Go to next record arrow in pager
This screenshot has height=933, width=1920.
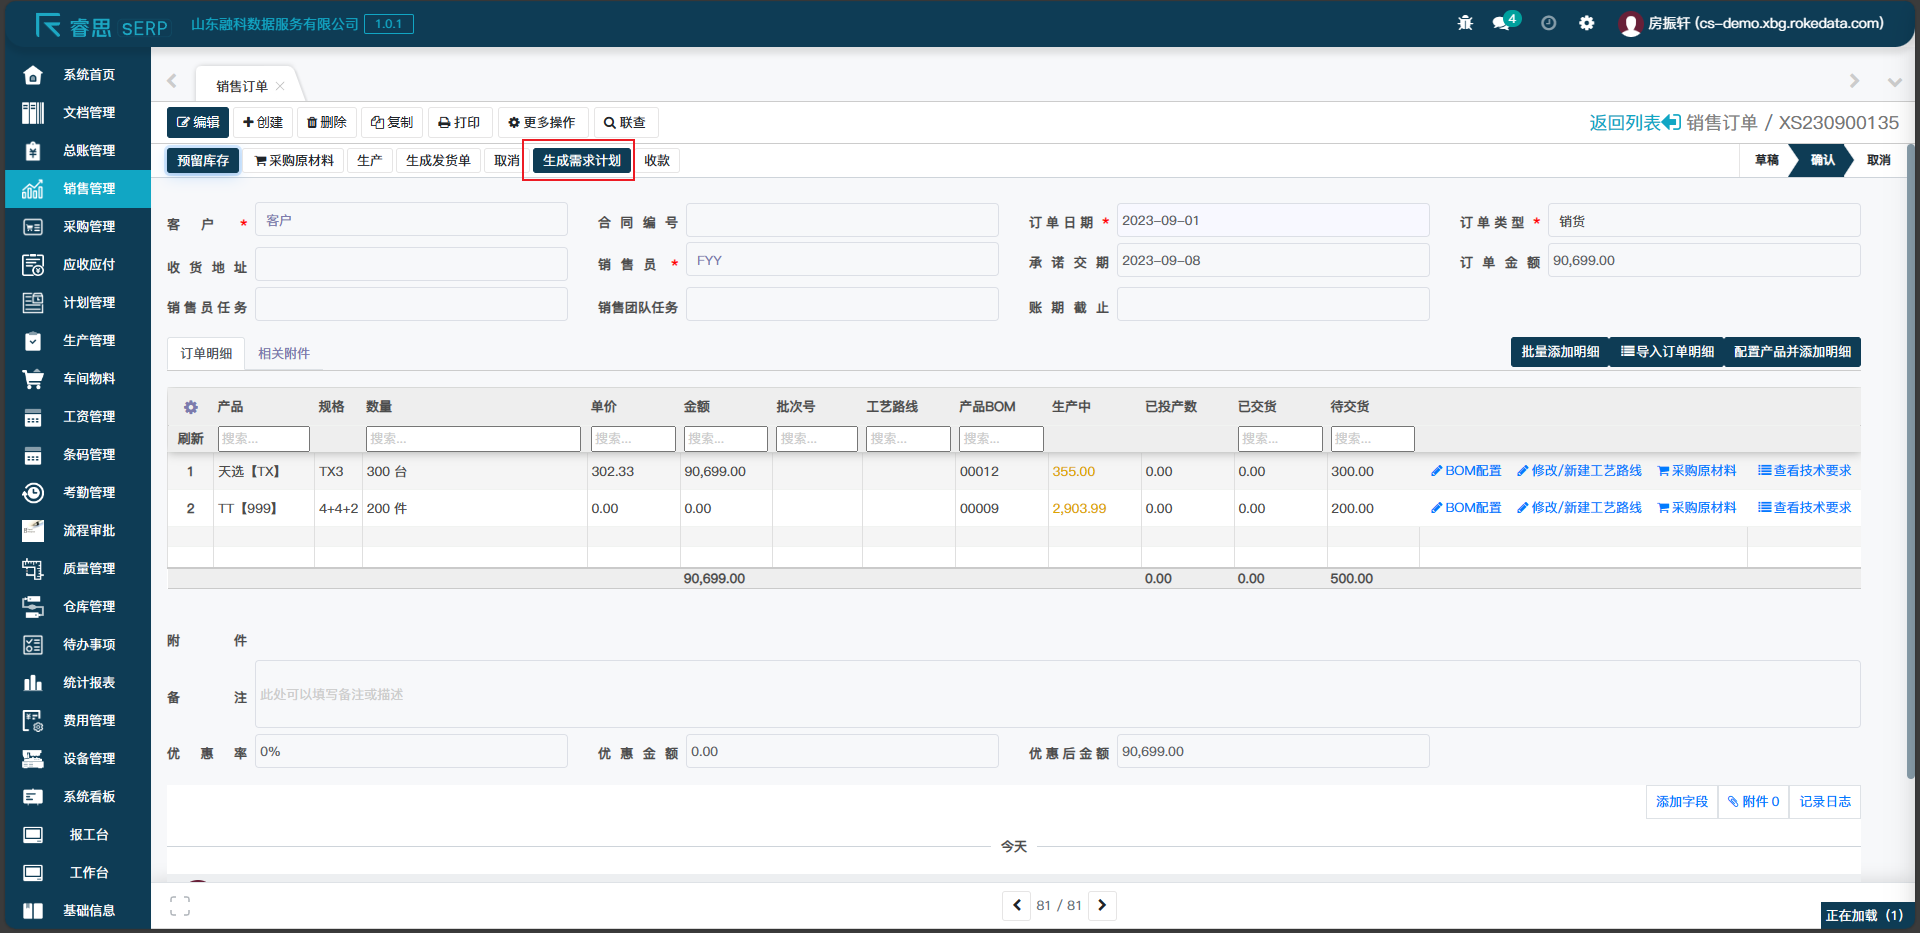tap(1102, 906)
